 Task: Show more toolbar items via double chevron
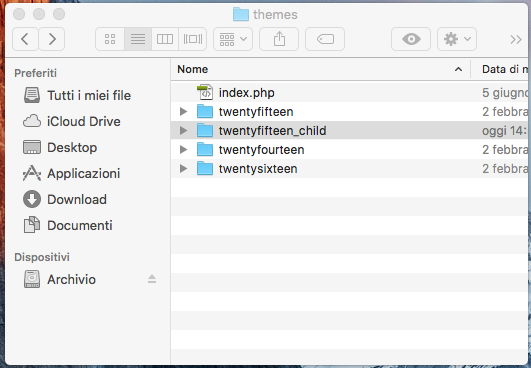(516, 40)
